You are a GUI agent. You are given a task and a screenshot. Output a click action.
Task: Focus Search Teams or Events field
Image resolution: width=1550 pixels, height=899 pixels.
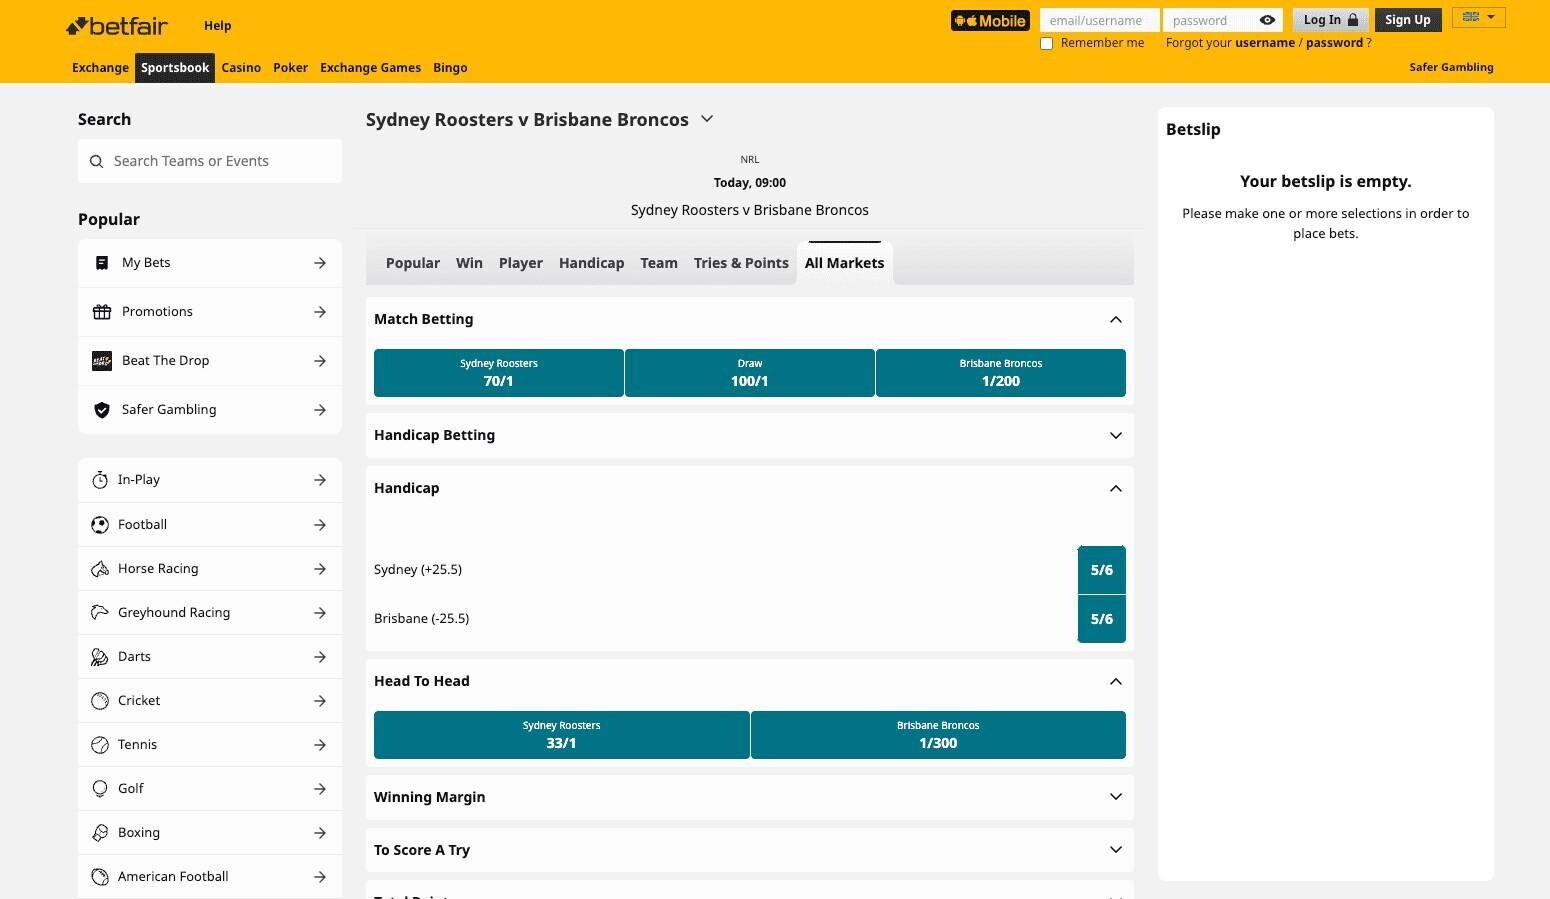[210, 161]
